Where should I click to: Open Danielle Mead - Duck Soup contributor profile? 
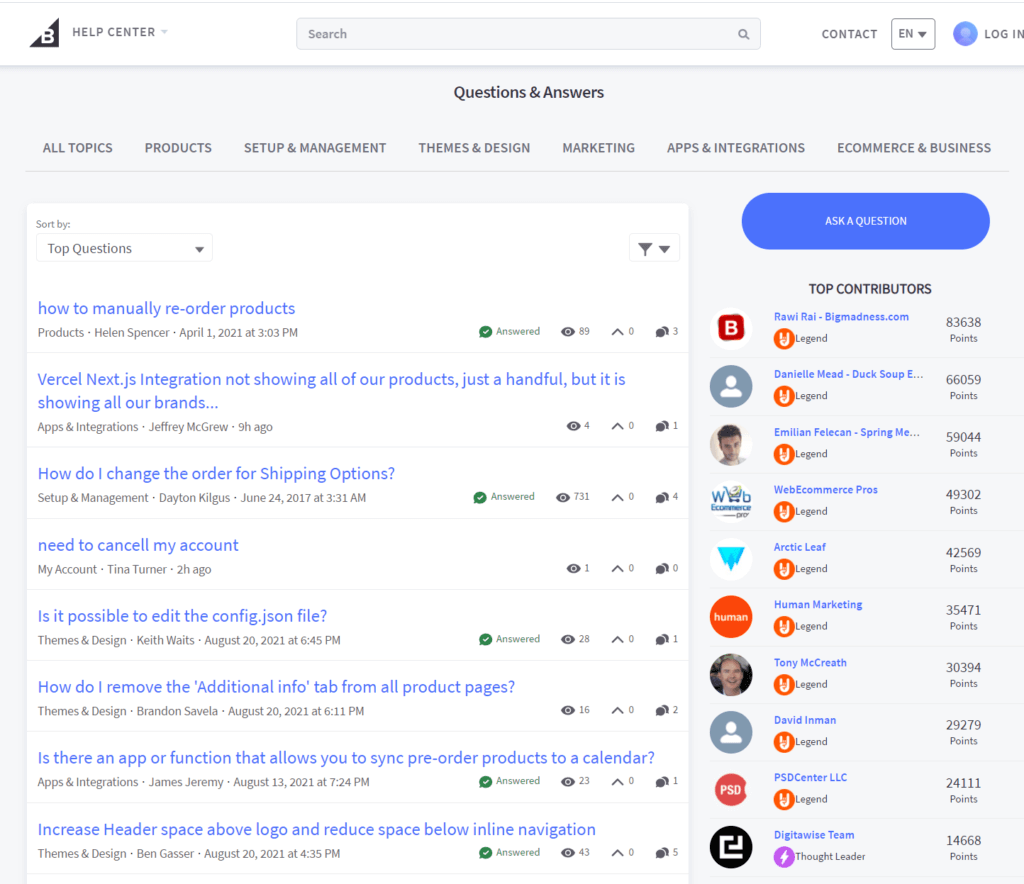point(848,374)
